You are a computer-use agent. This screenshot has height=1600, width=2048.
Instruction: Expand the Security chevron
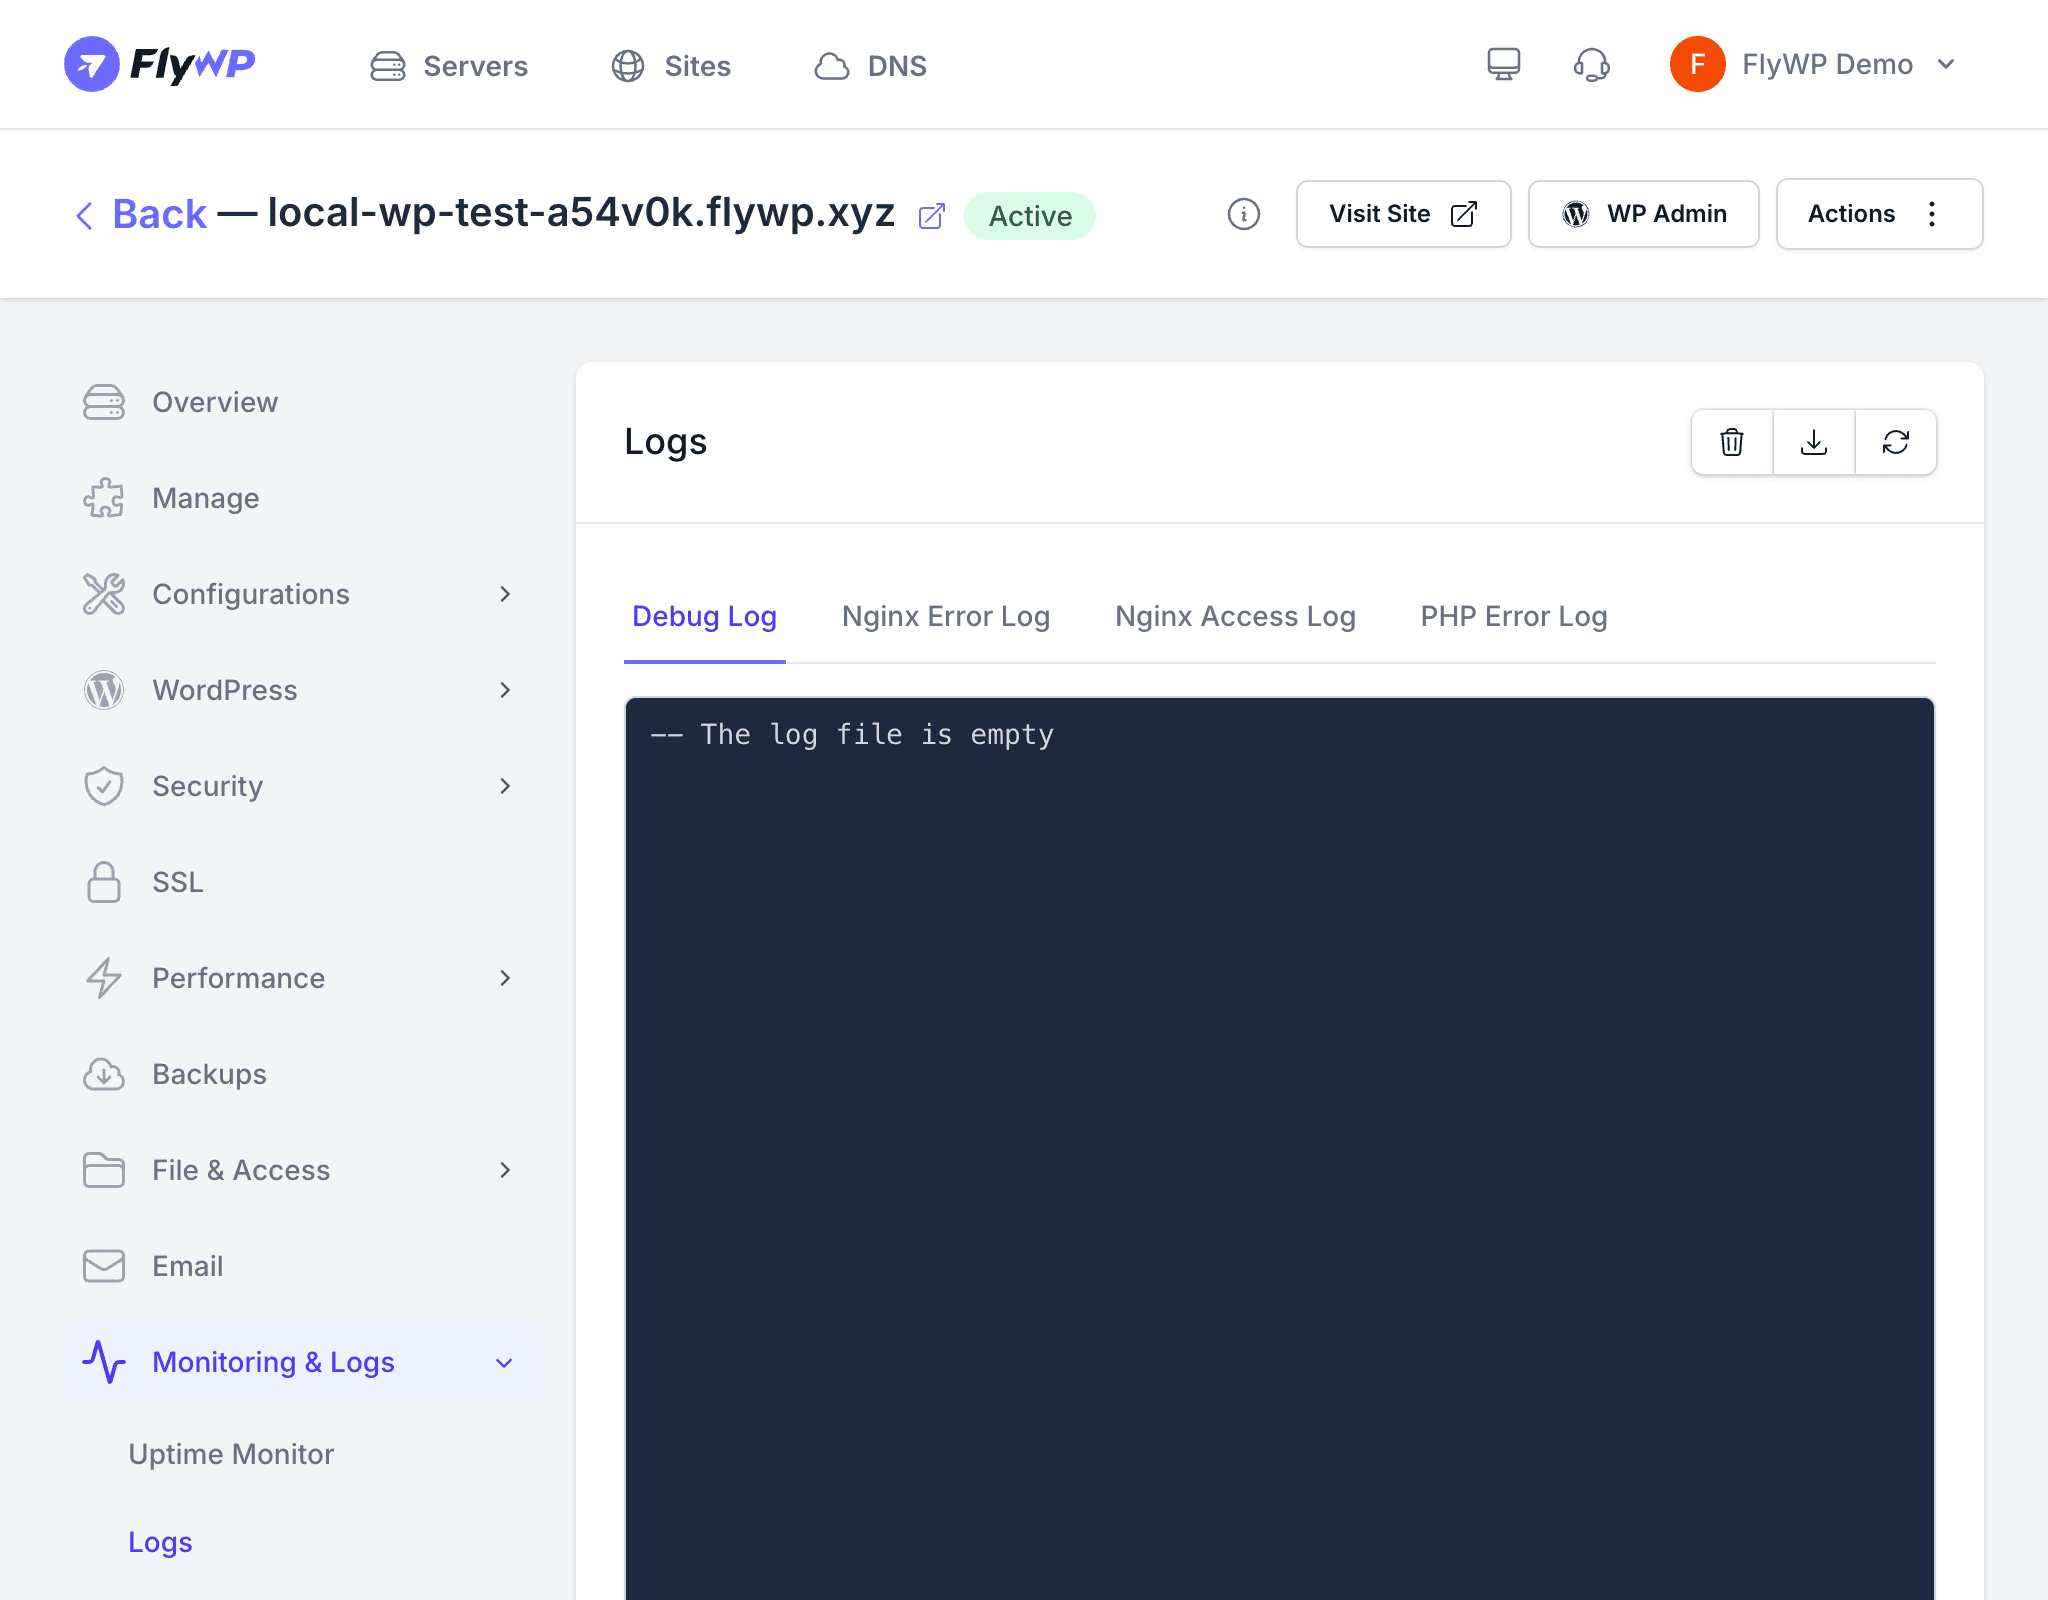[x=505, y=786]
